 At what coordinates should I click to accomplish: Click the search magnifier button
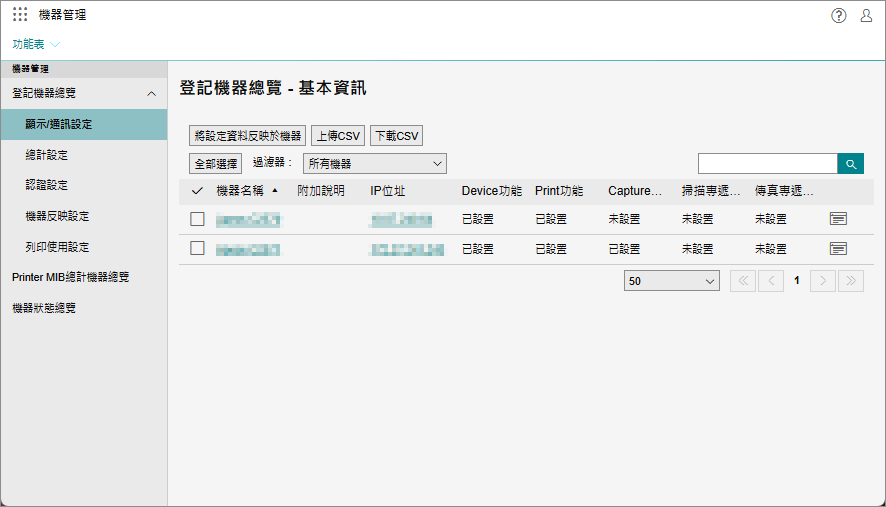(x=850, y=164)
